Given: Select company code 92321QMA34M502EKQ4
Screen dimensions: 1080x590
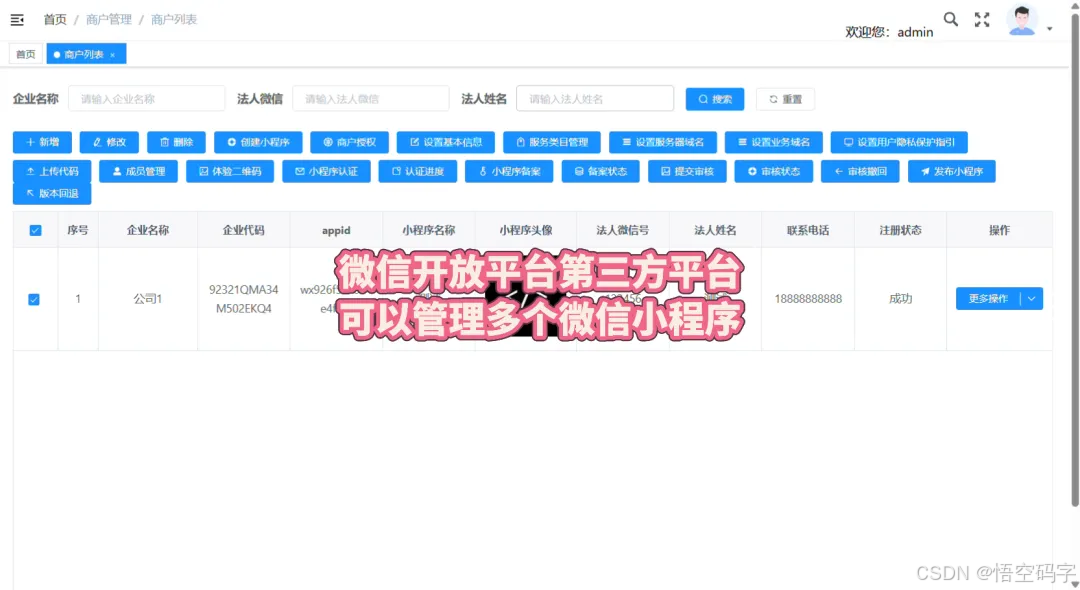Looking at the screenshot, I should [244, 299].
